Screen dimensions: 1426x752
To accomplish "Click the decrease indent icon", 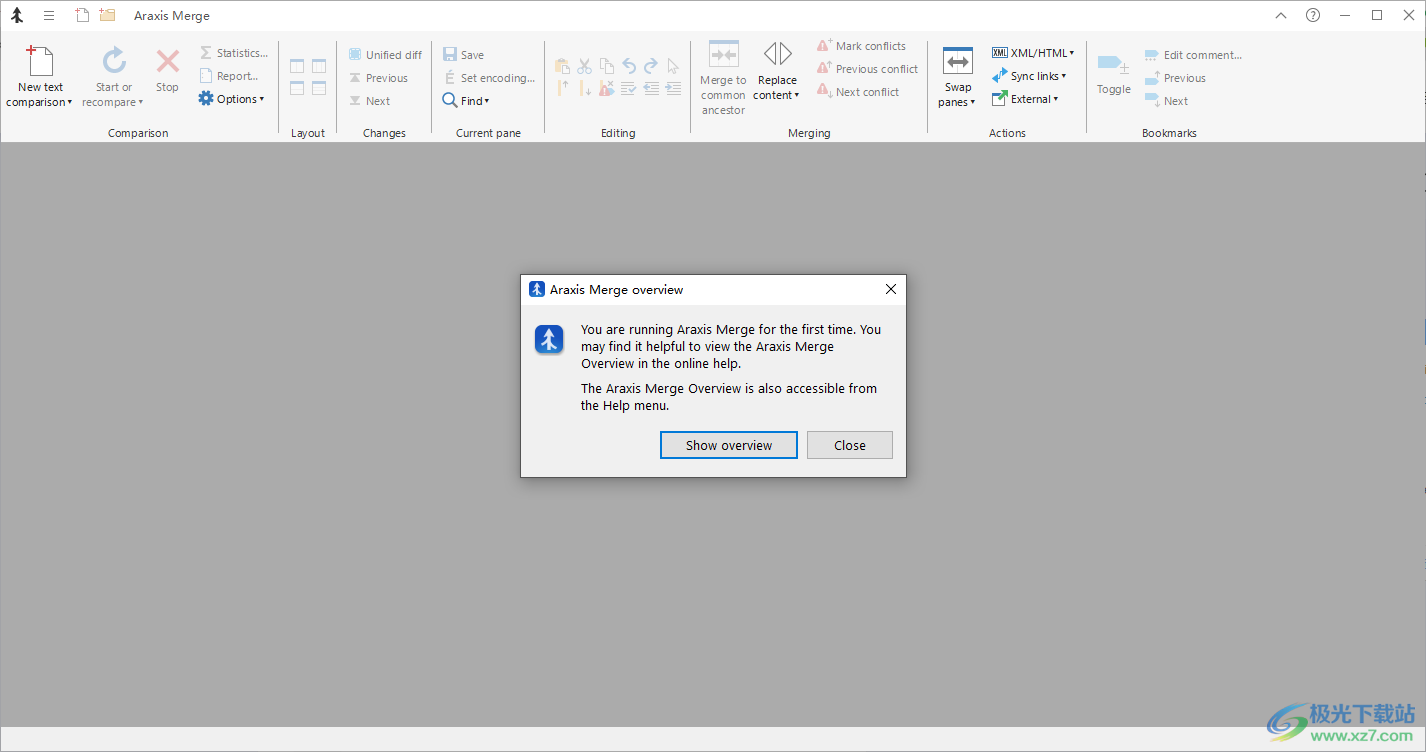I will [651, 88].
